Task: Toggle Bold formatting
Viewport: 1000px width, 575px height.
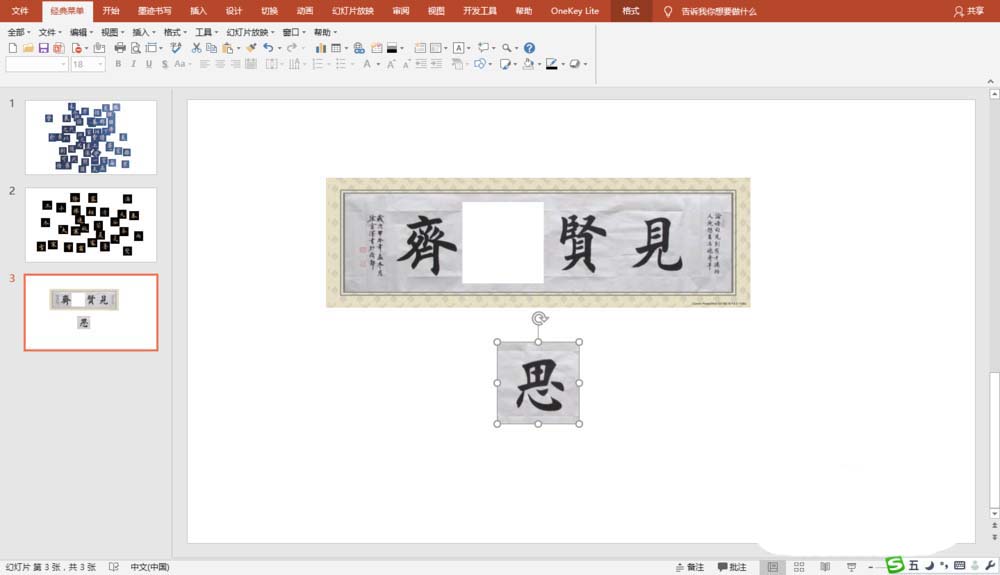Action: tap(118, 64)
